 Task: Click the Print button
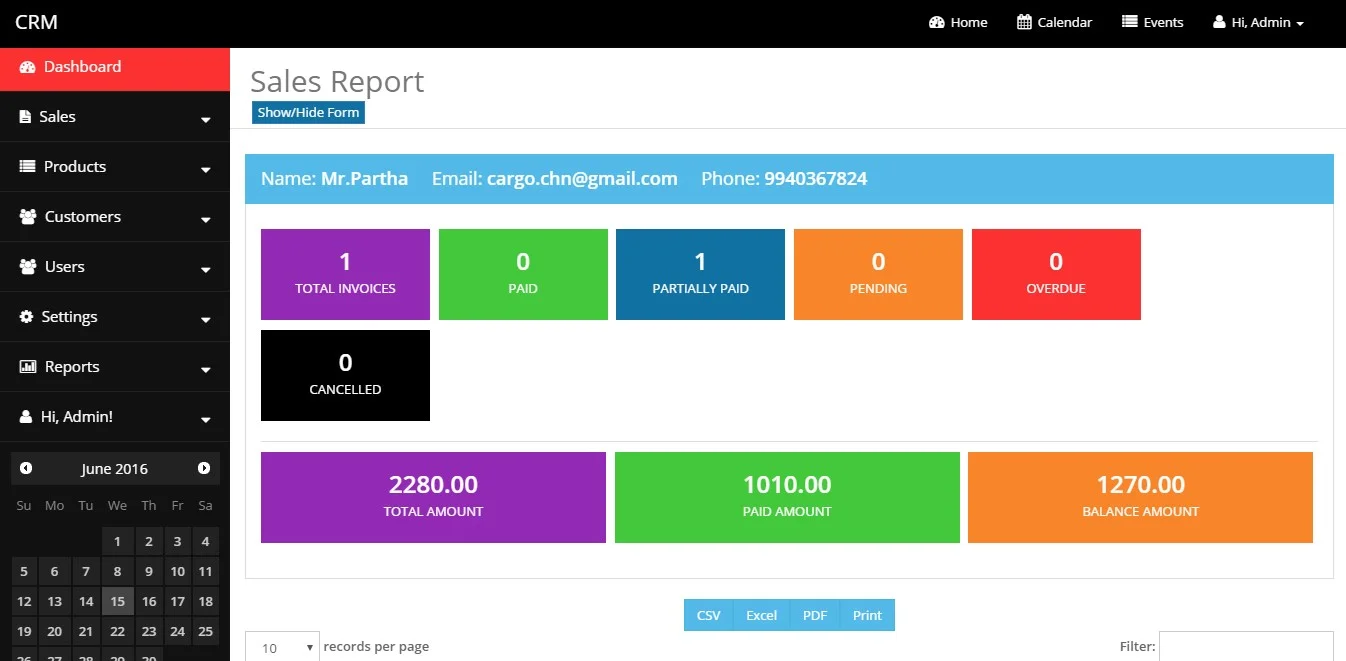pos(867,615)
